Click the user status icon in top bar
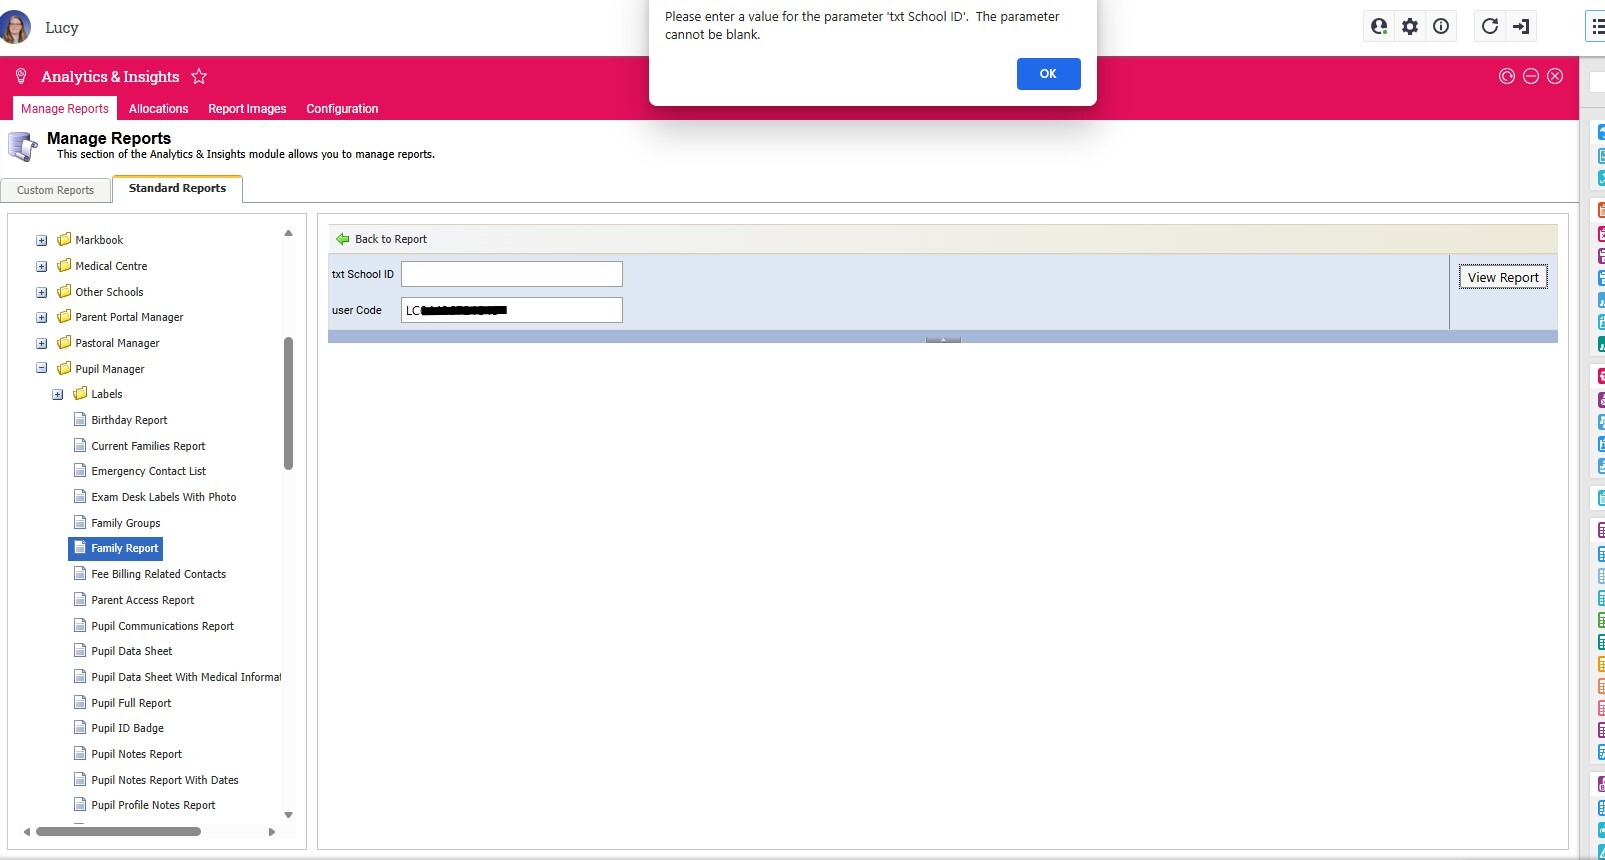Image resolution: width=1605 pixels, height=860 pixels. click(x=1379, y=27)
